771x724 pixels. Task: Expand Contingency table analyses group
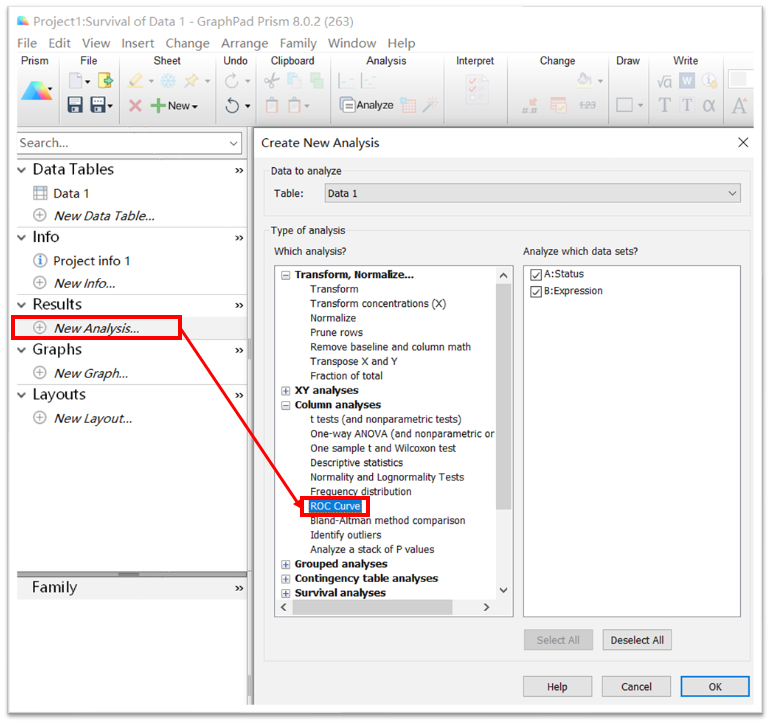click(x=286, y=579)
